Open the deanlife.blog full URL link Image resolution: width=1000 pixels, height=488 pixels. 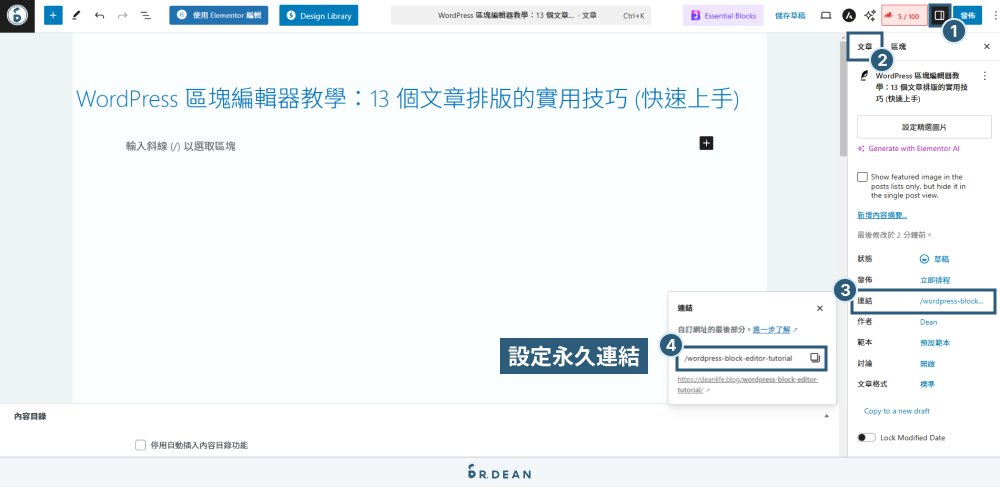(747, 385)
